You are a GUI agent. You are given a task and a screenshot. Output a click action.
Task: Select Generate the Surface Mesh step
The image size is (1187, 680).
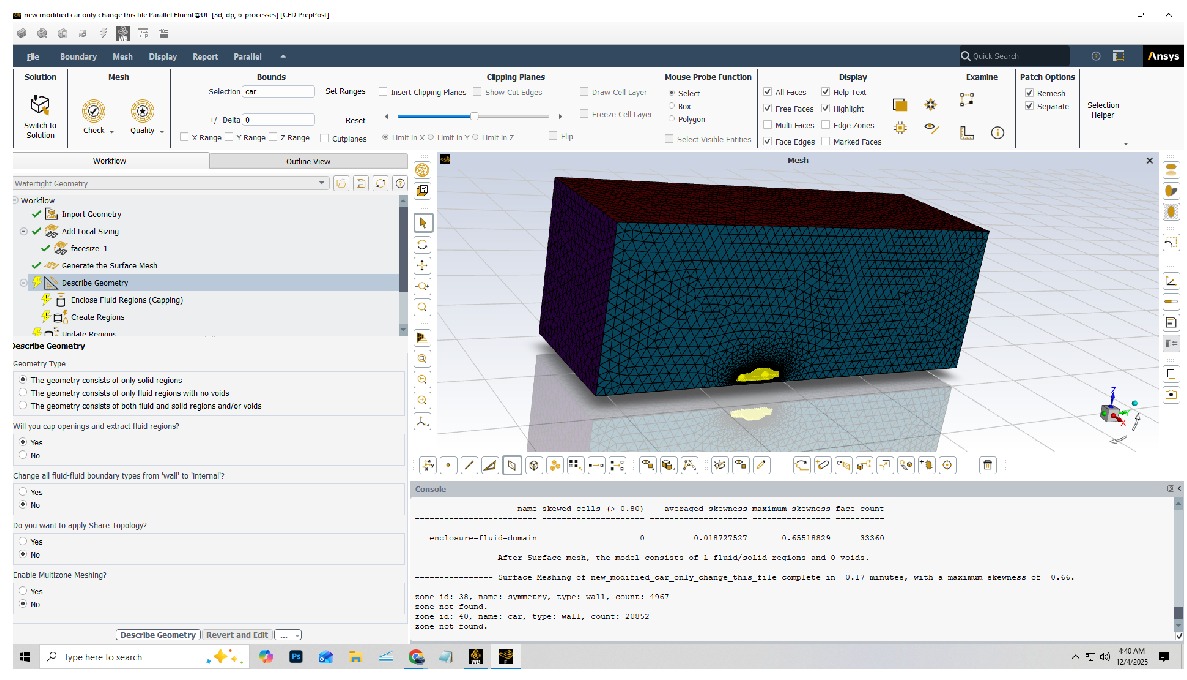click(x=109, y=265)
